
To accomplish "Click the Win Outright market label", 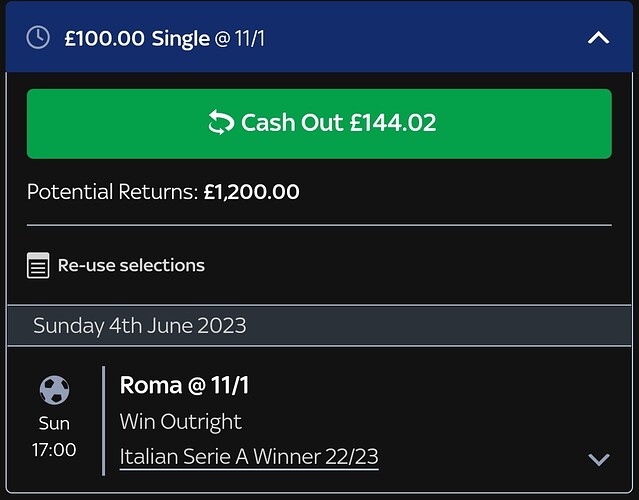I will pyautogui.click(x=181, y=421).
